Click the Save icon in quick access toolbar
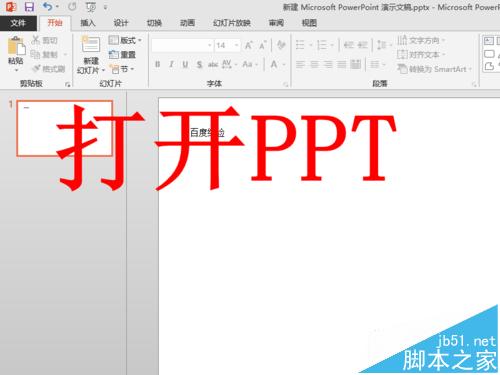500x375 pixels. pyautogui.click(x=29, y=7)
